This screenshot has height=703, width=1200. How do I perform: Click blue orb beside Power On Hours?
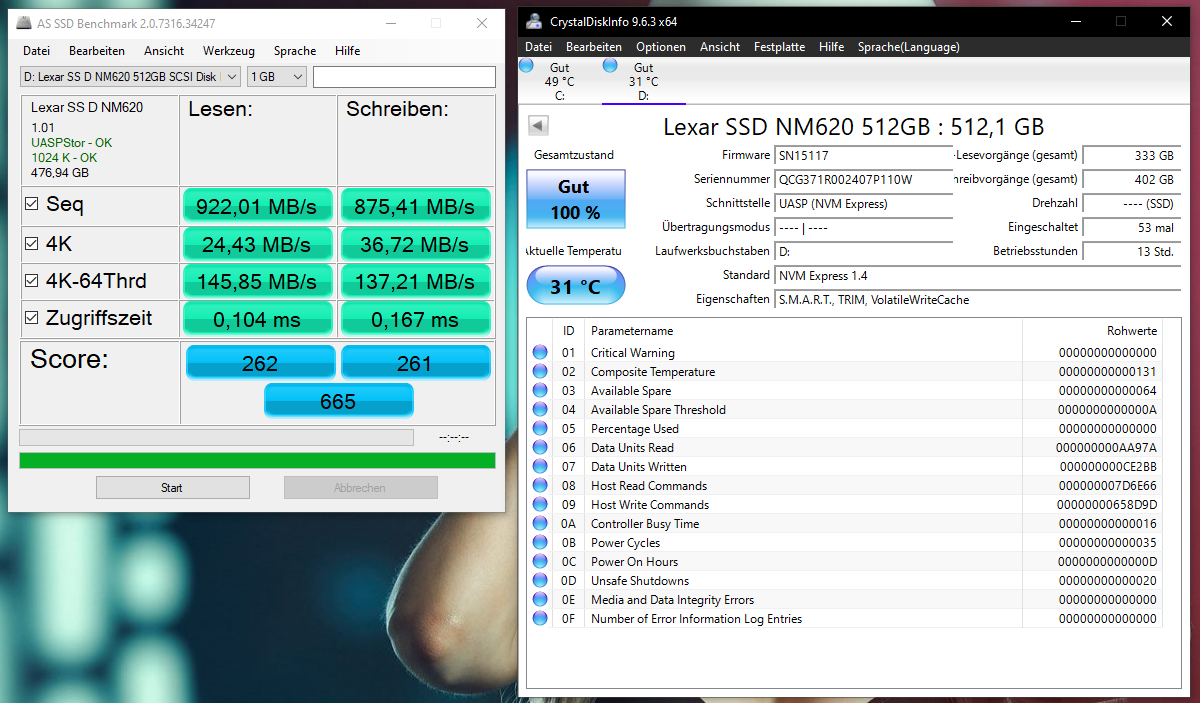(x=540, y=561)
